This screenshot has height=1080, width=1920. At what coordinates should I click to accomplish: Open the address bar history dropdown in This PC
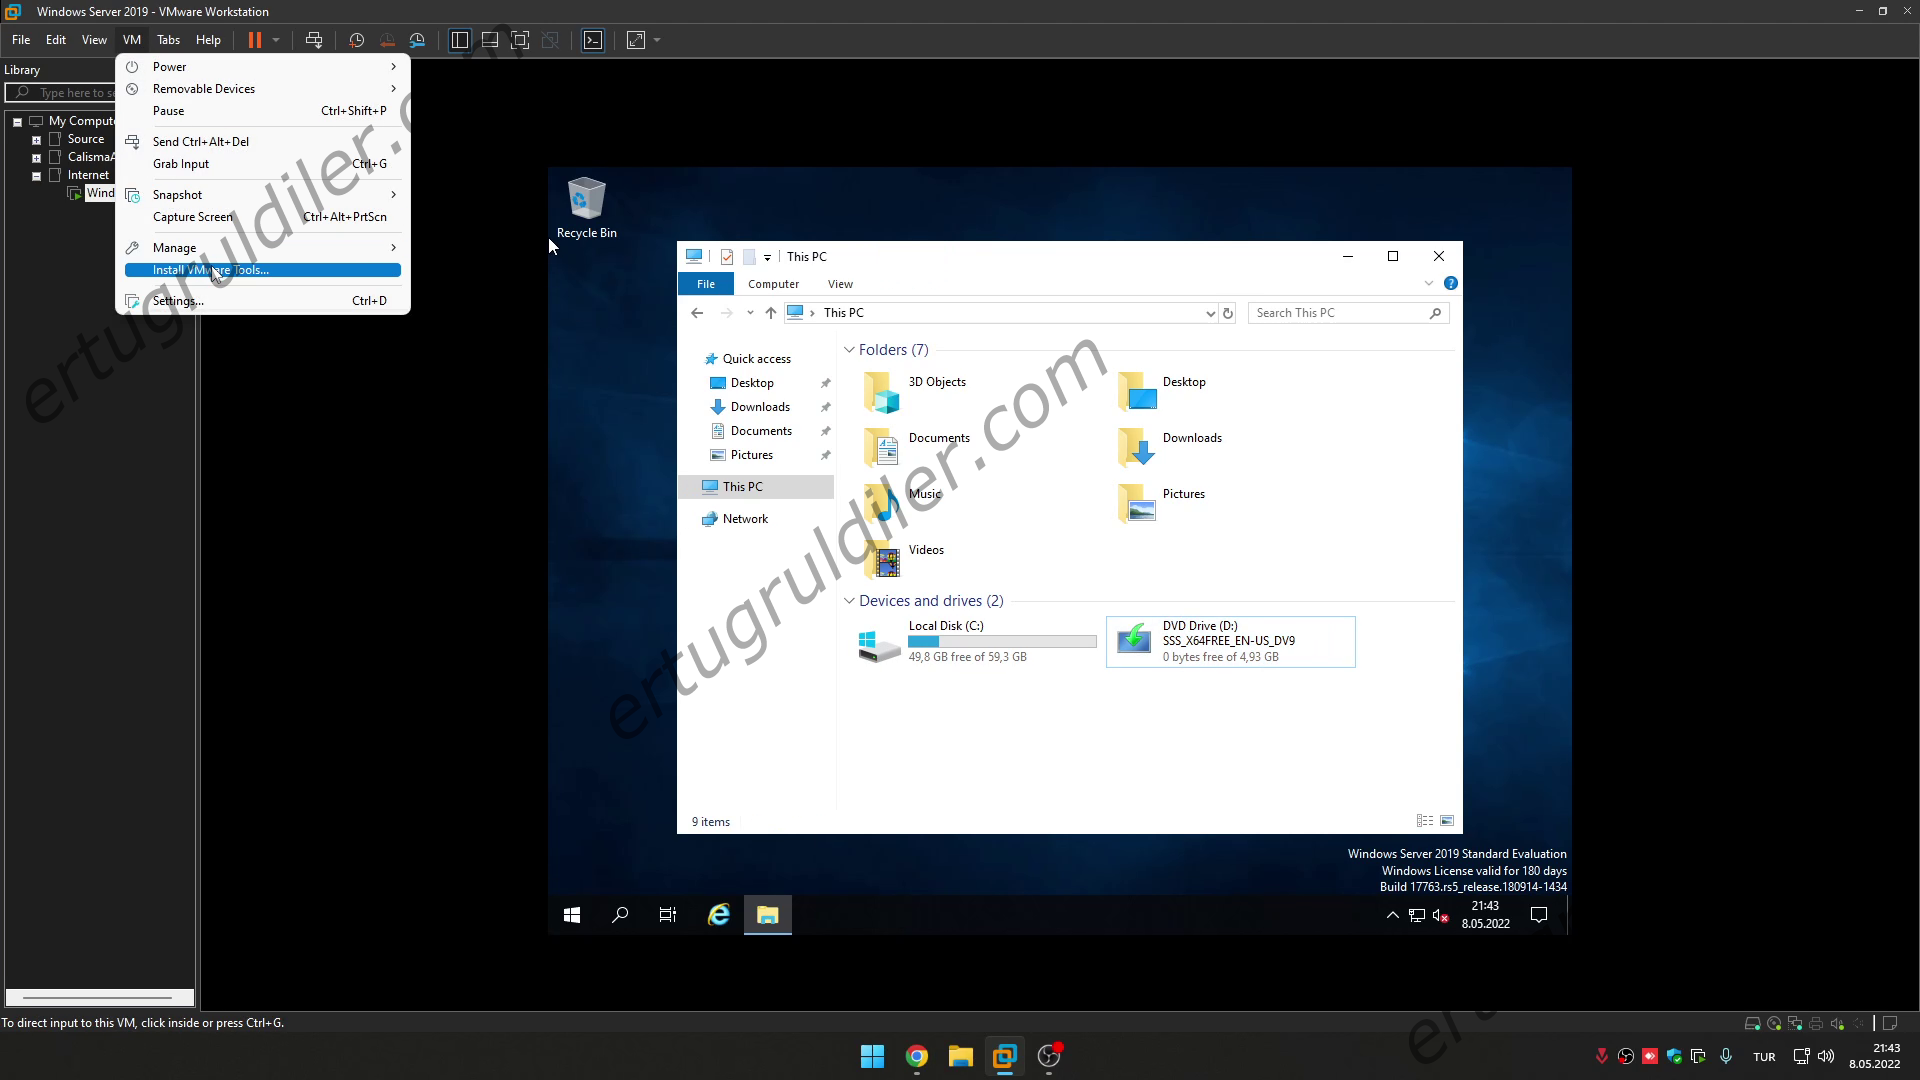pyautogui.click(x=1210, y=314)
